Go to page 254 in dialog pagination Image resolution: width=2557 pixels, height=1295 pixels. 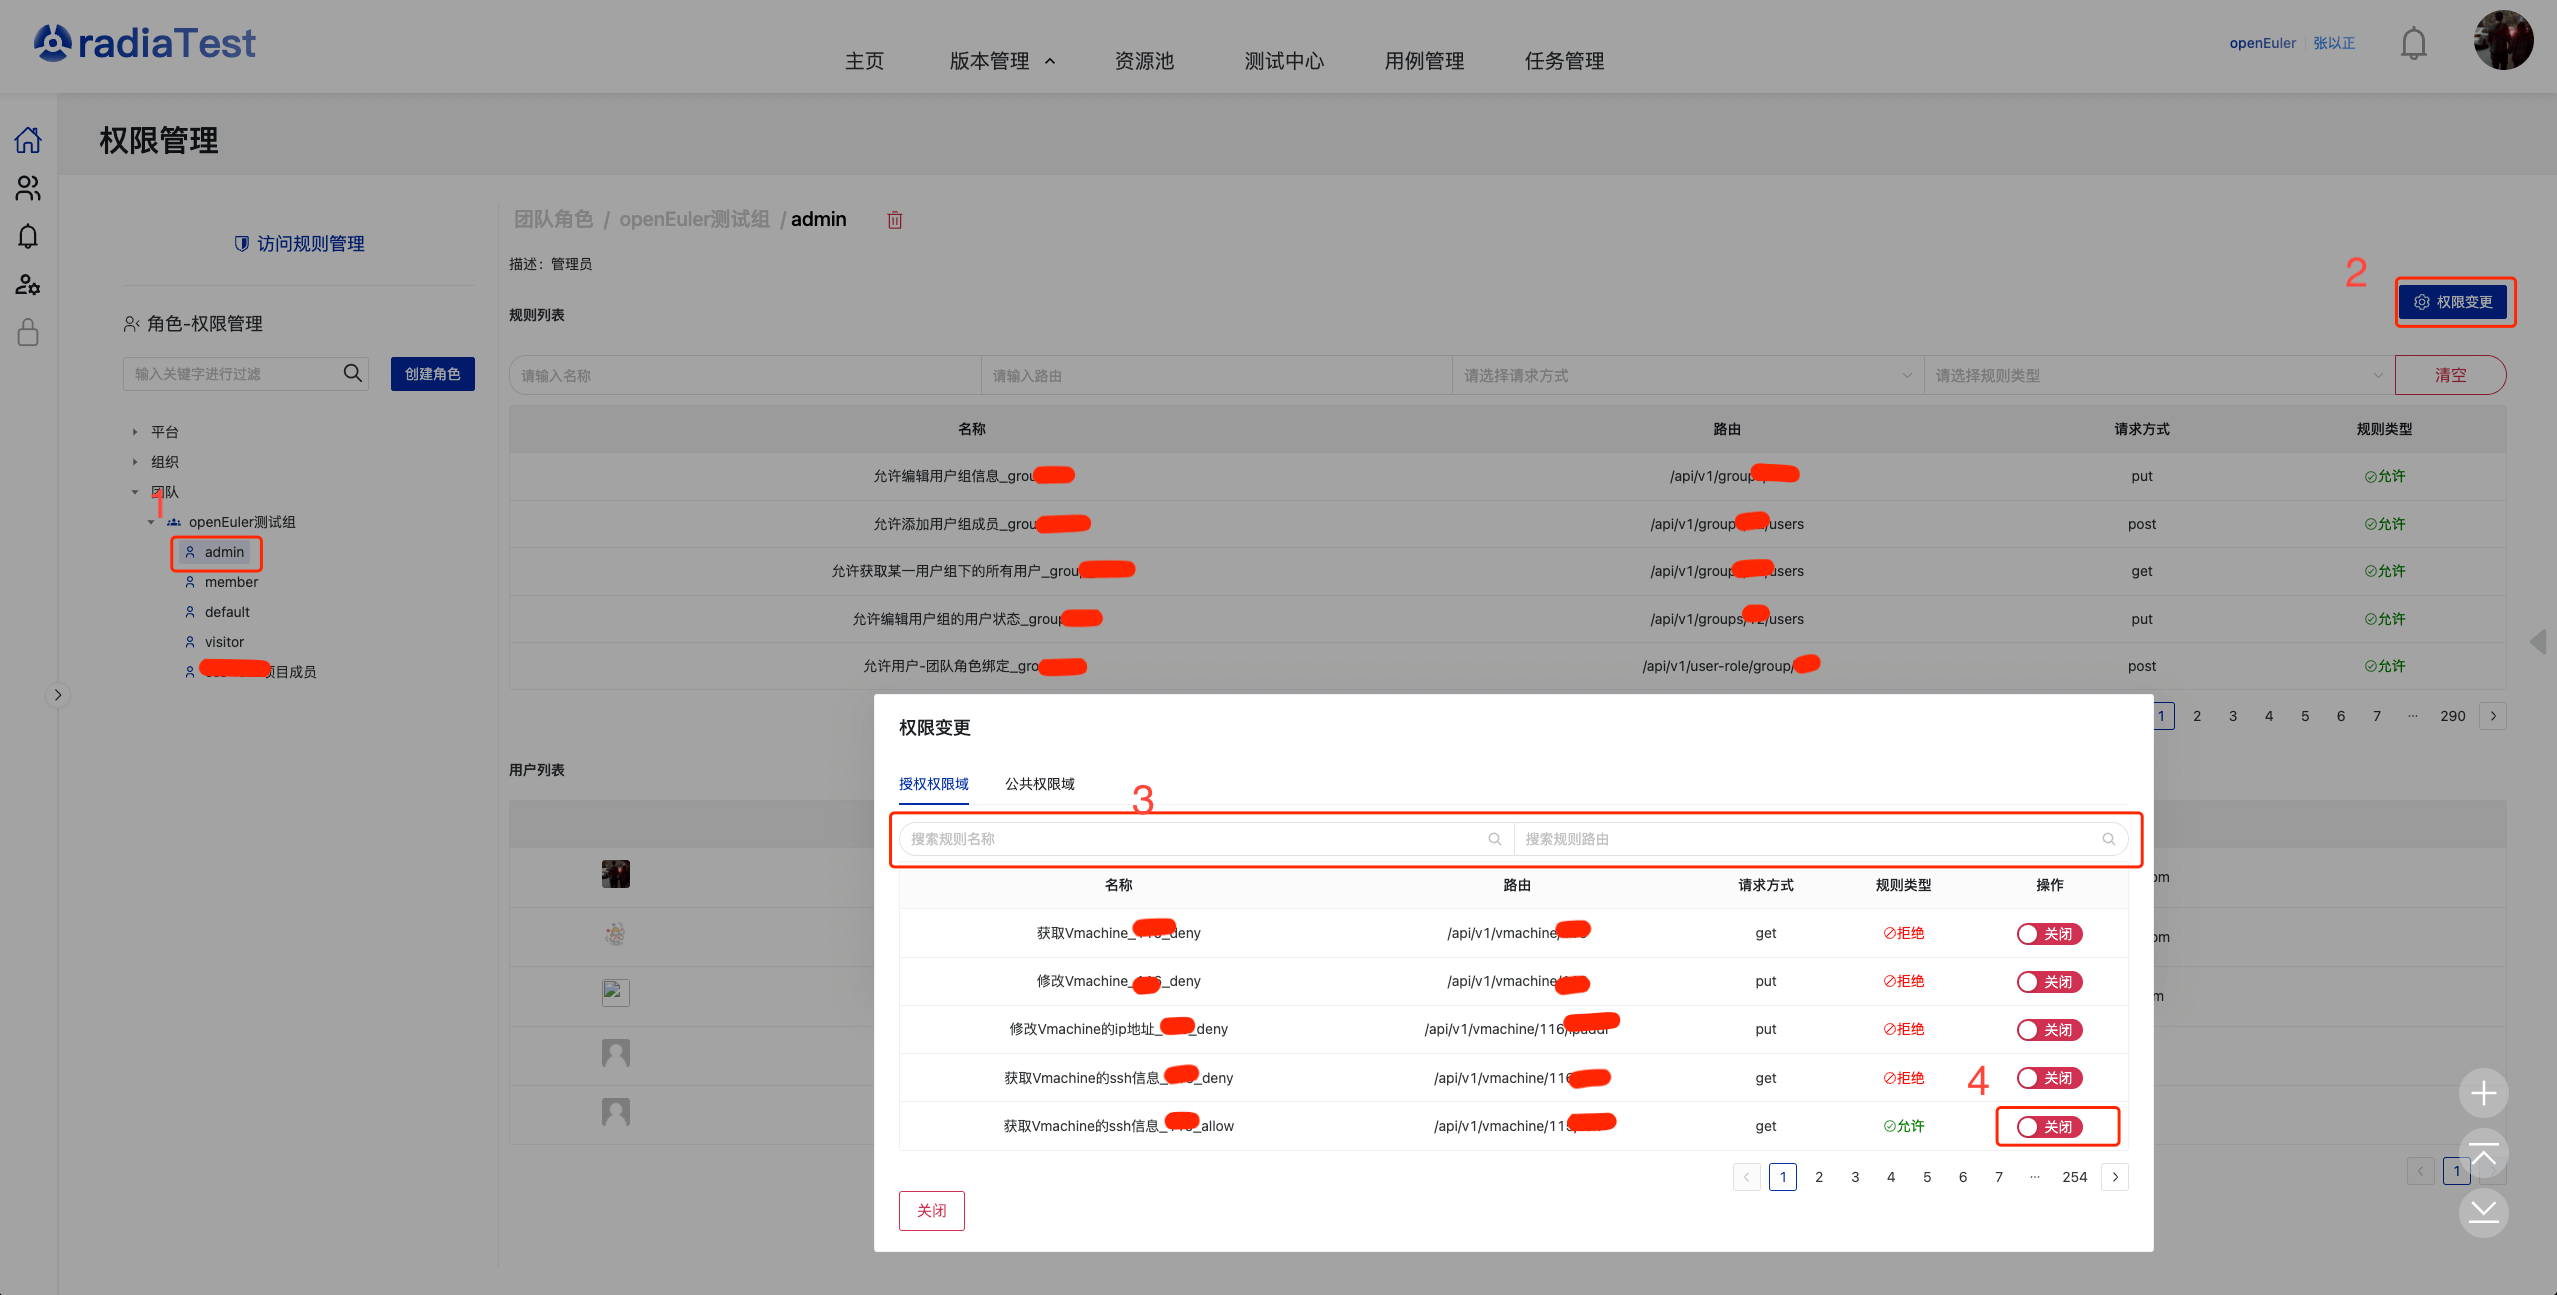[2074, 1177]
